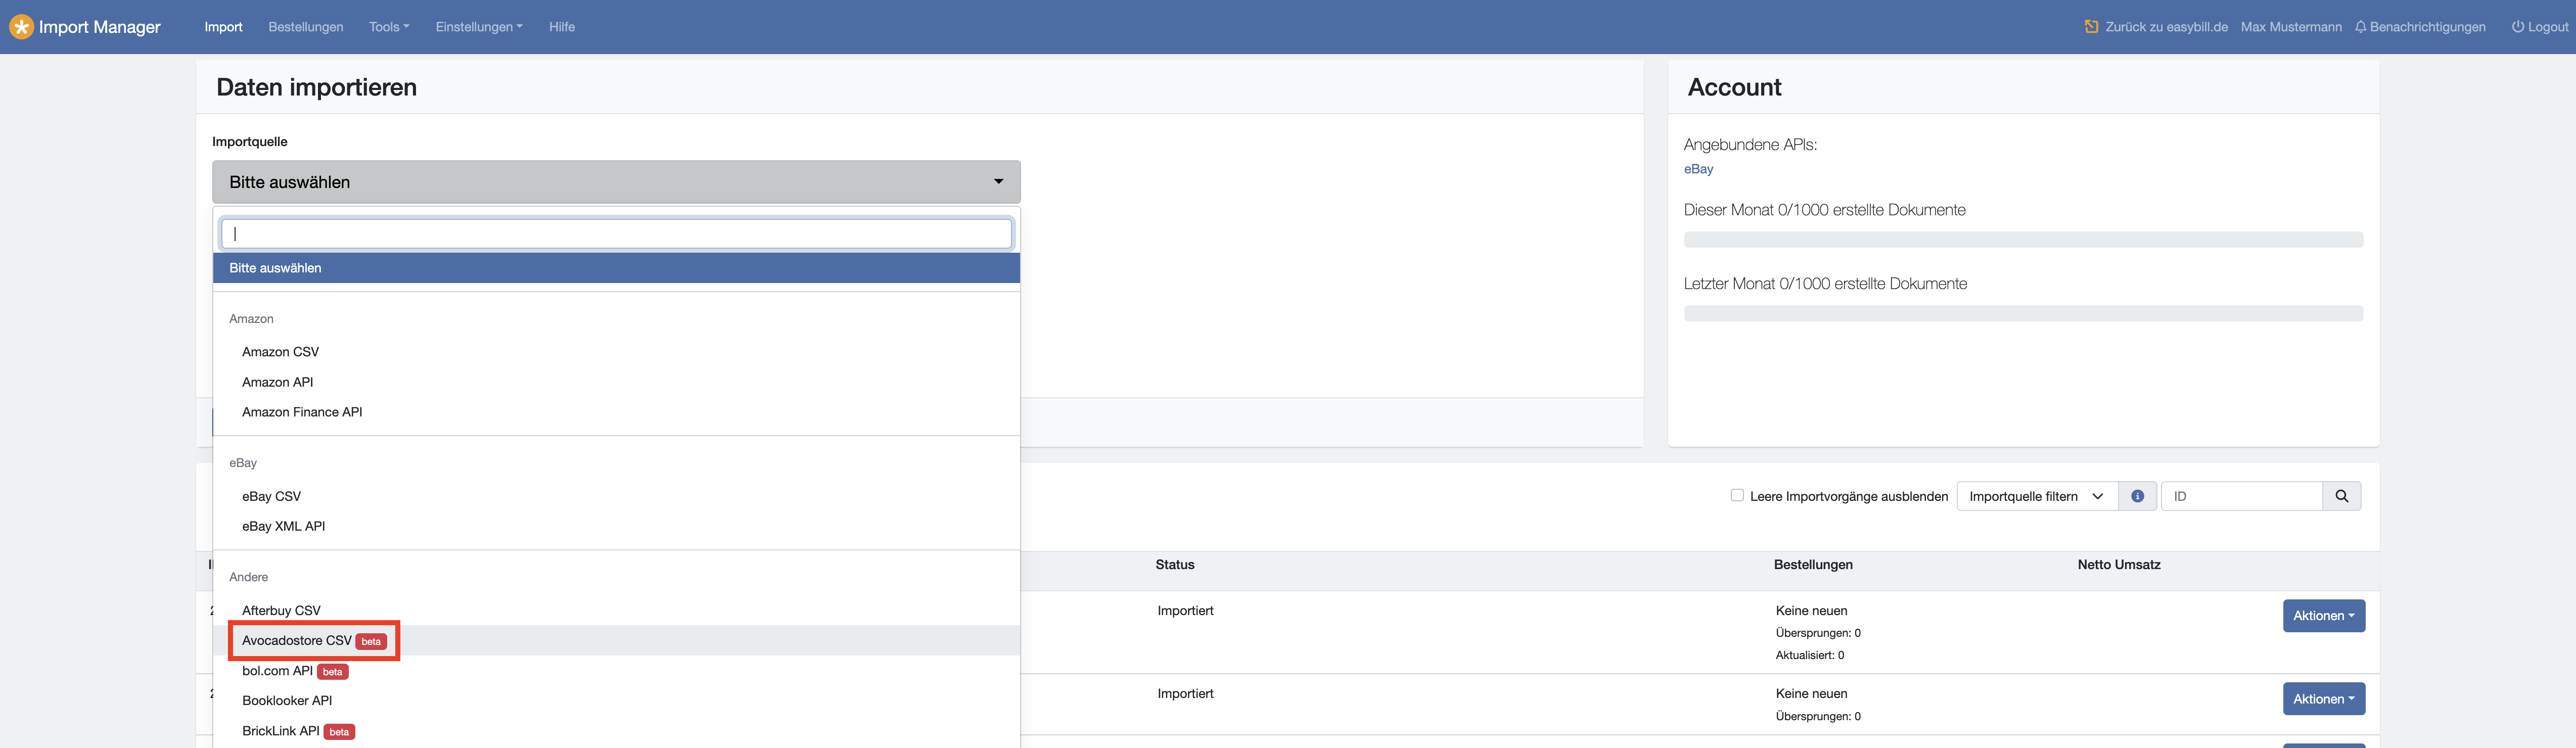
Task: Select Booklooker API option
Action: click(616, 701)
